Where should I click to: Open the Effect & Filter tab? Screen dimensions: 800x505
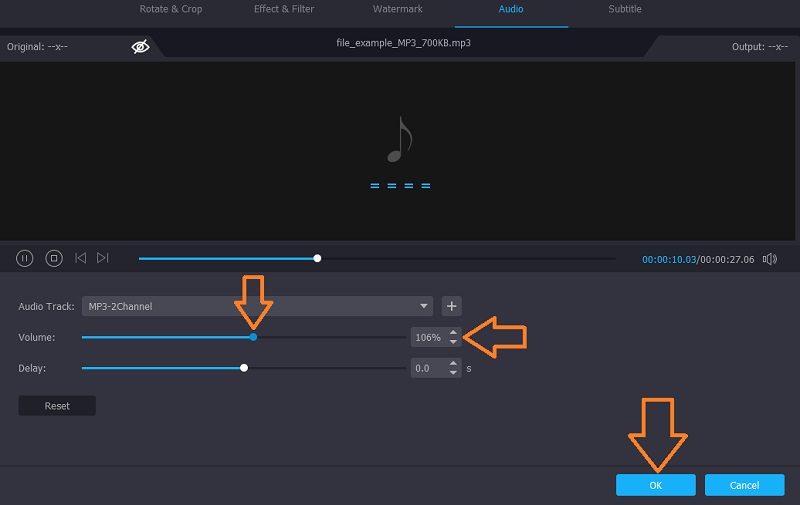283,9
